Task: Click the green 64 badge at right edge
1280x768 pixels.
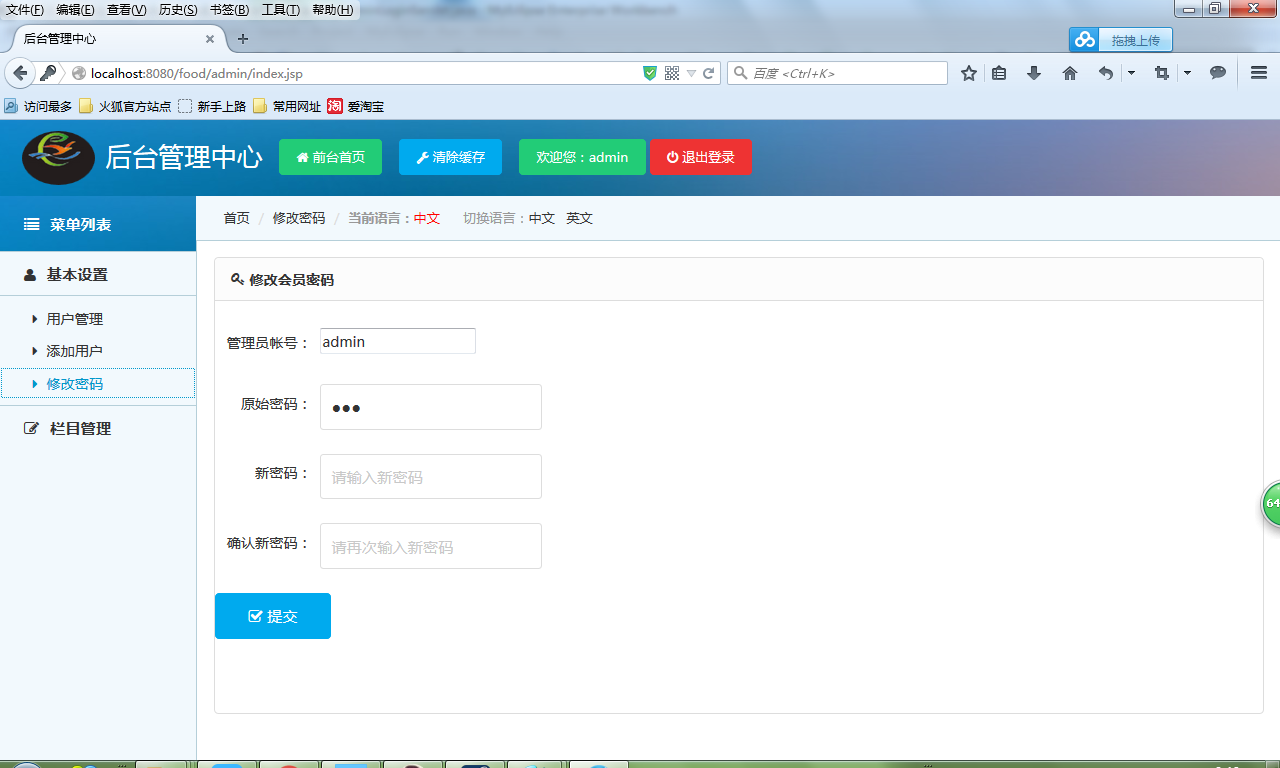Action: 1271,503
